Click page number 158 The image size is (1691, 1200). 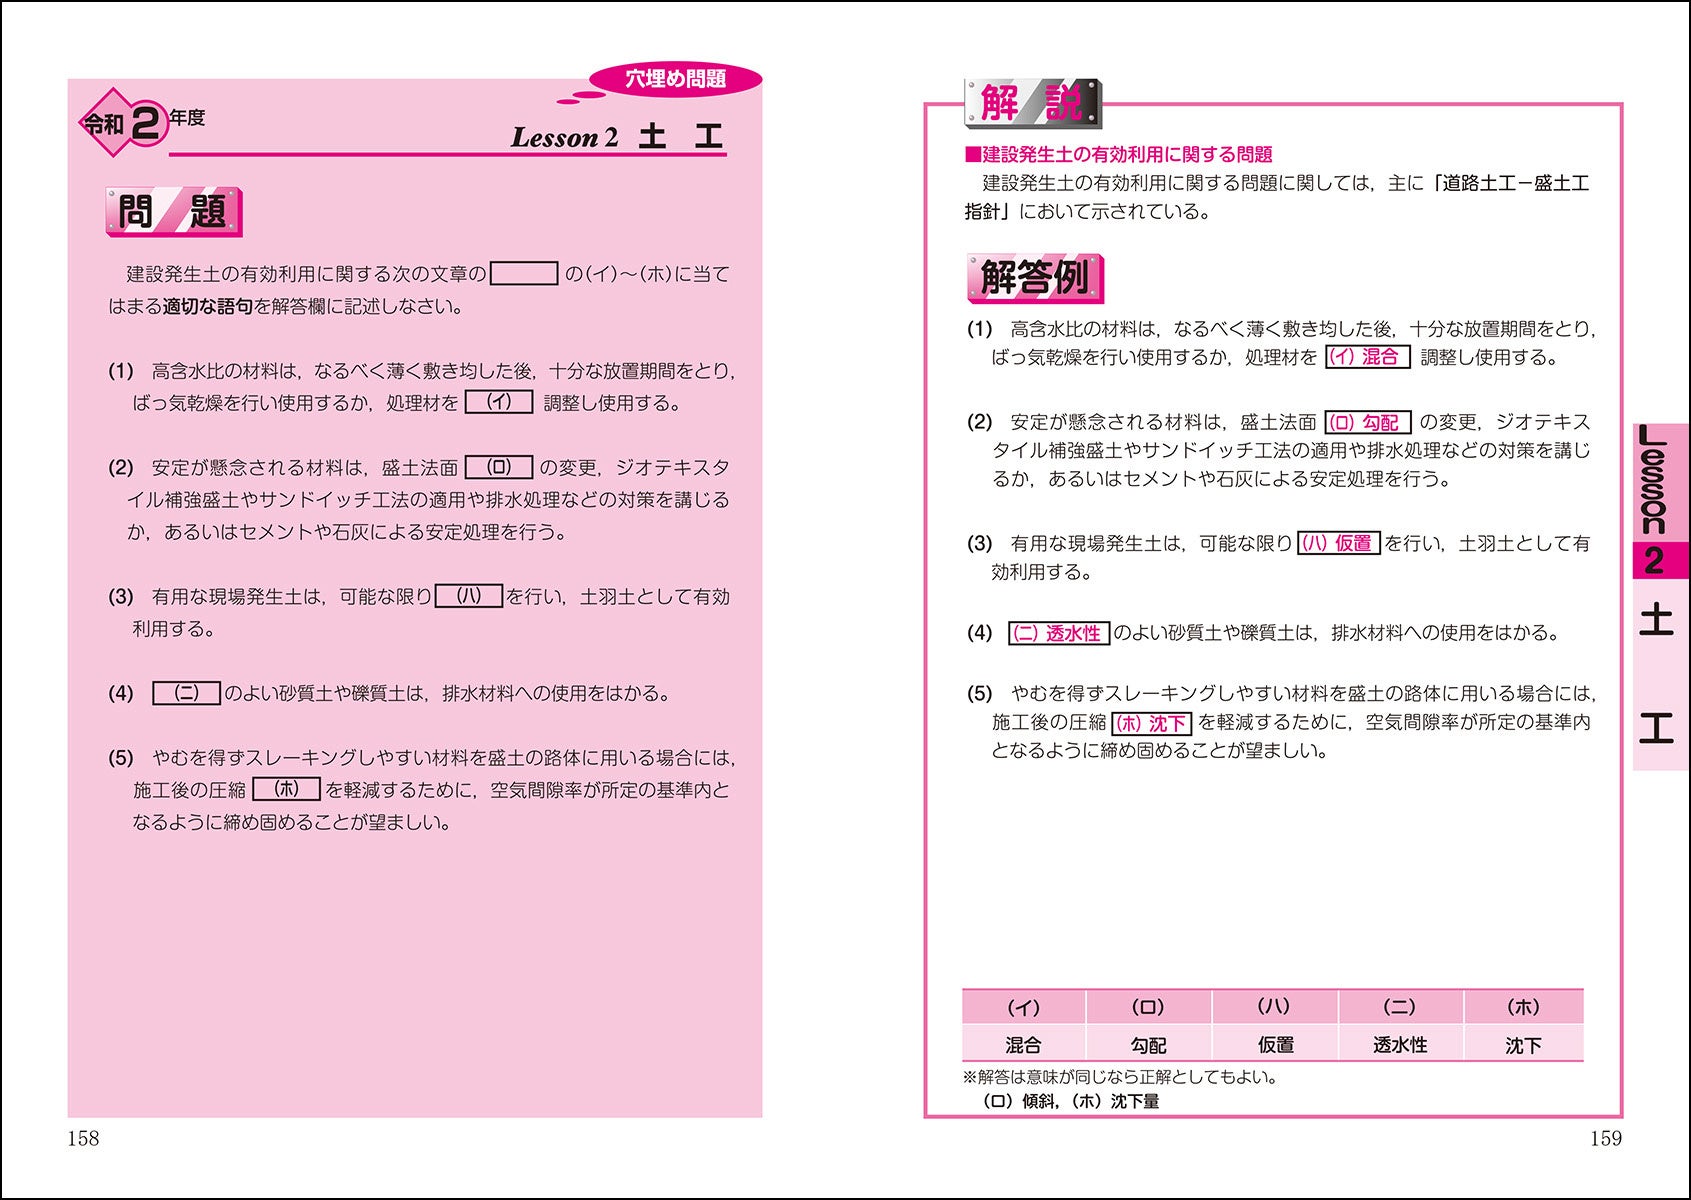pyautogui.click(x=83, y=1138)
